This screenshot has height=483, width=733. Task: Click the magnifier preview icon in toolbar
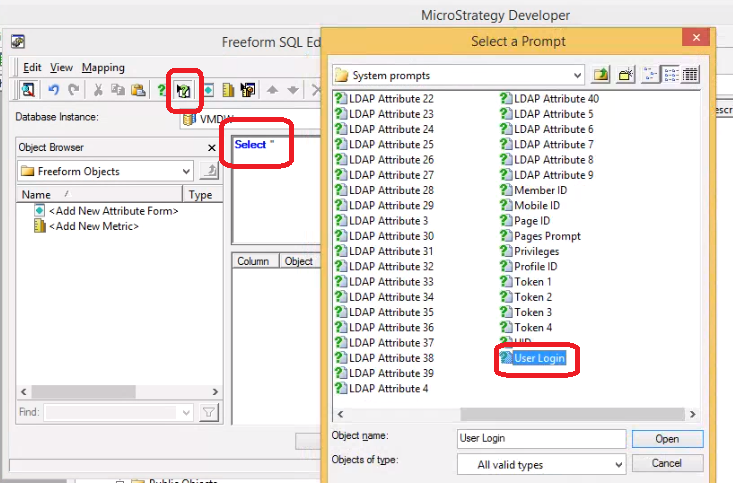pyautogui.click(x=28, y=89)
